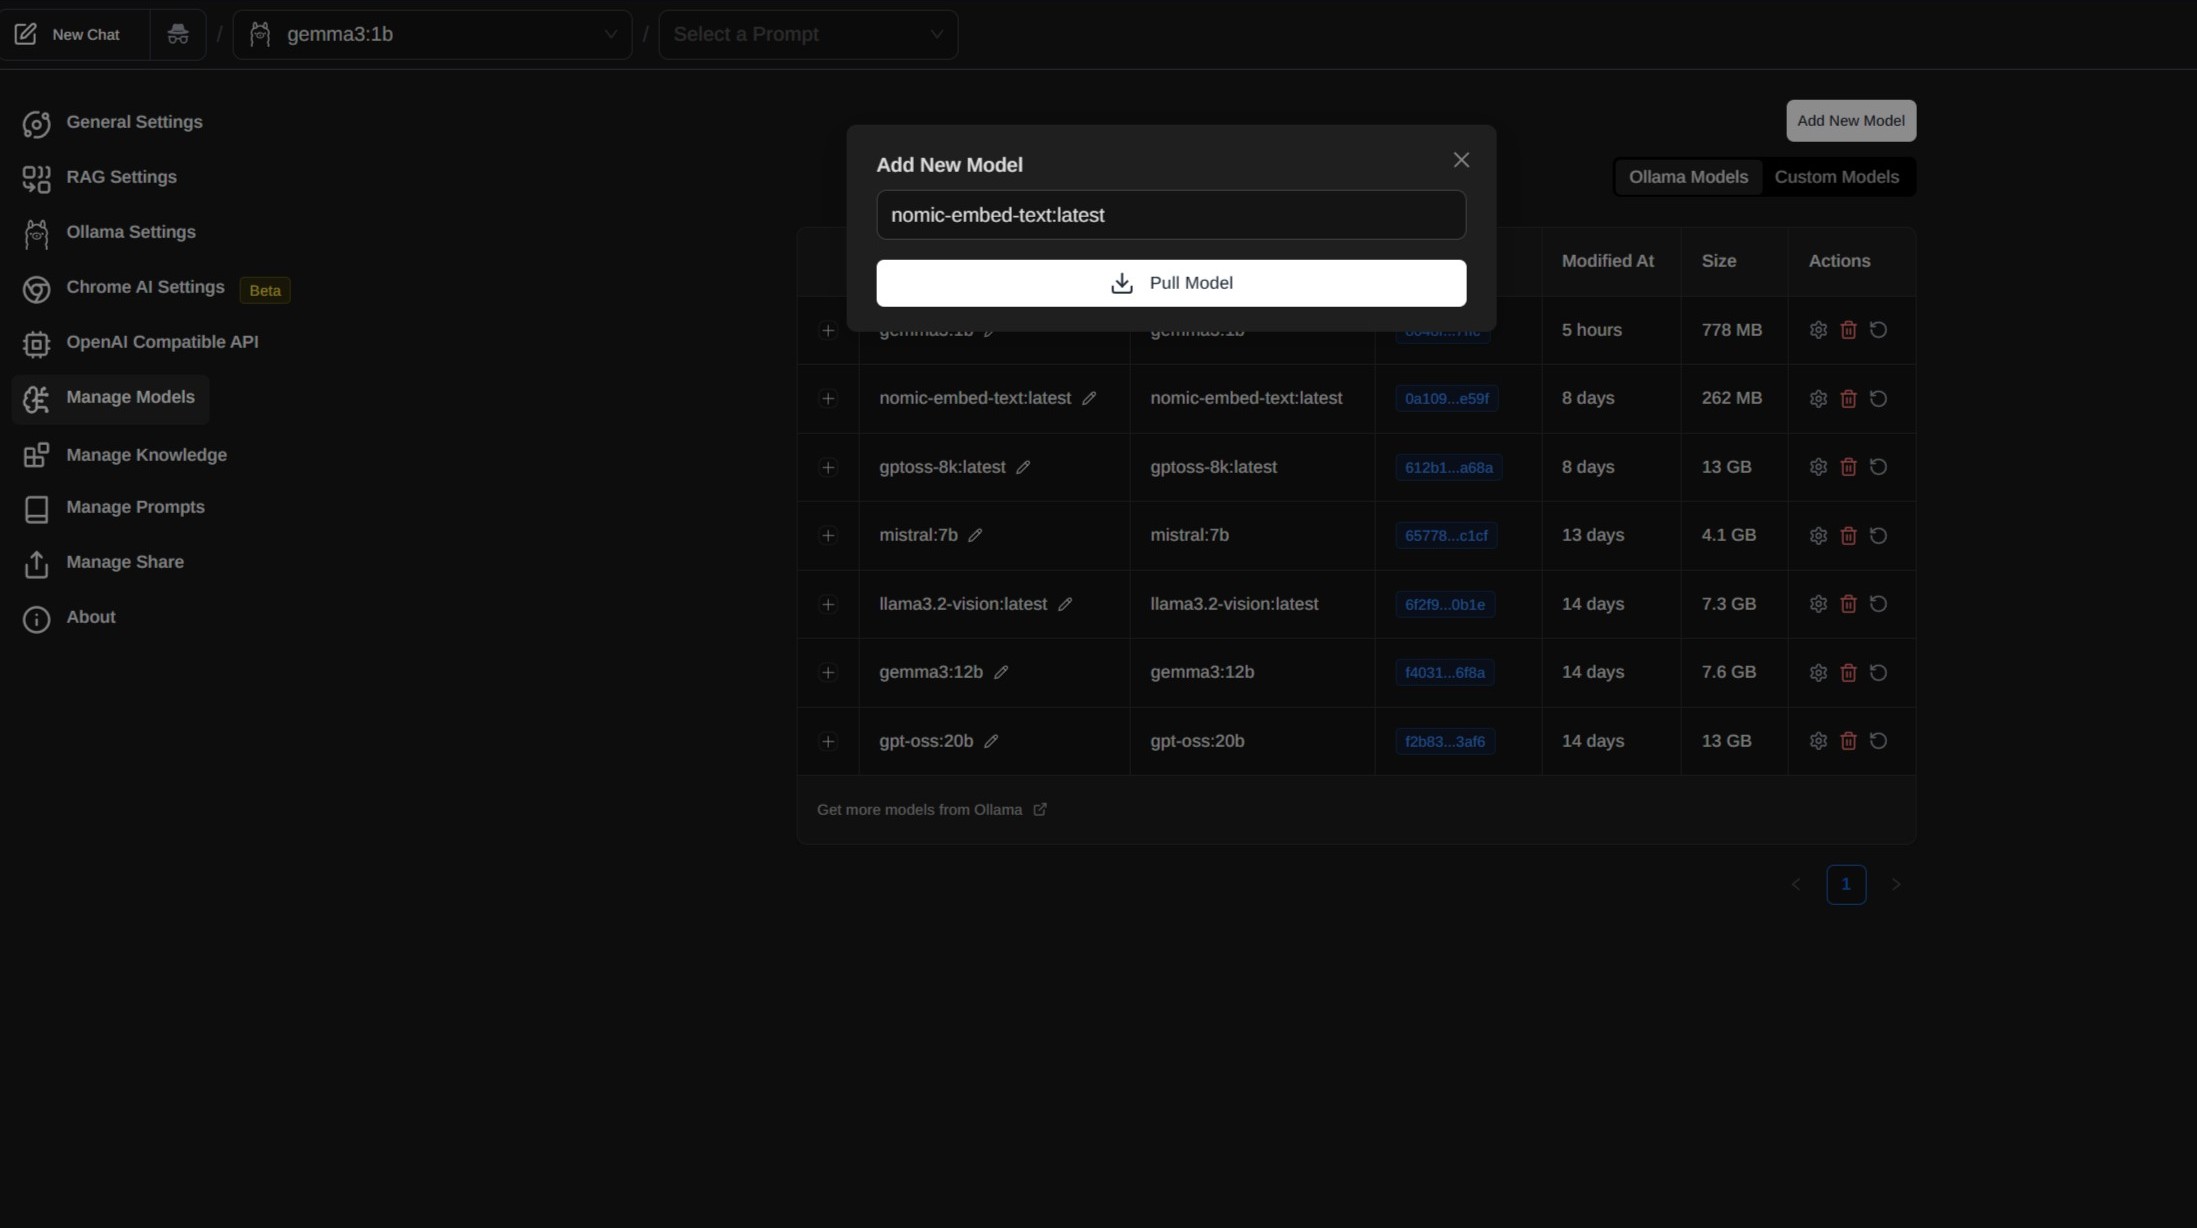Open settings gear for nomic-embed-text:latest
The width and height of the screenshot is (2197, 1228).
tap(1818, 399)
